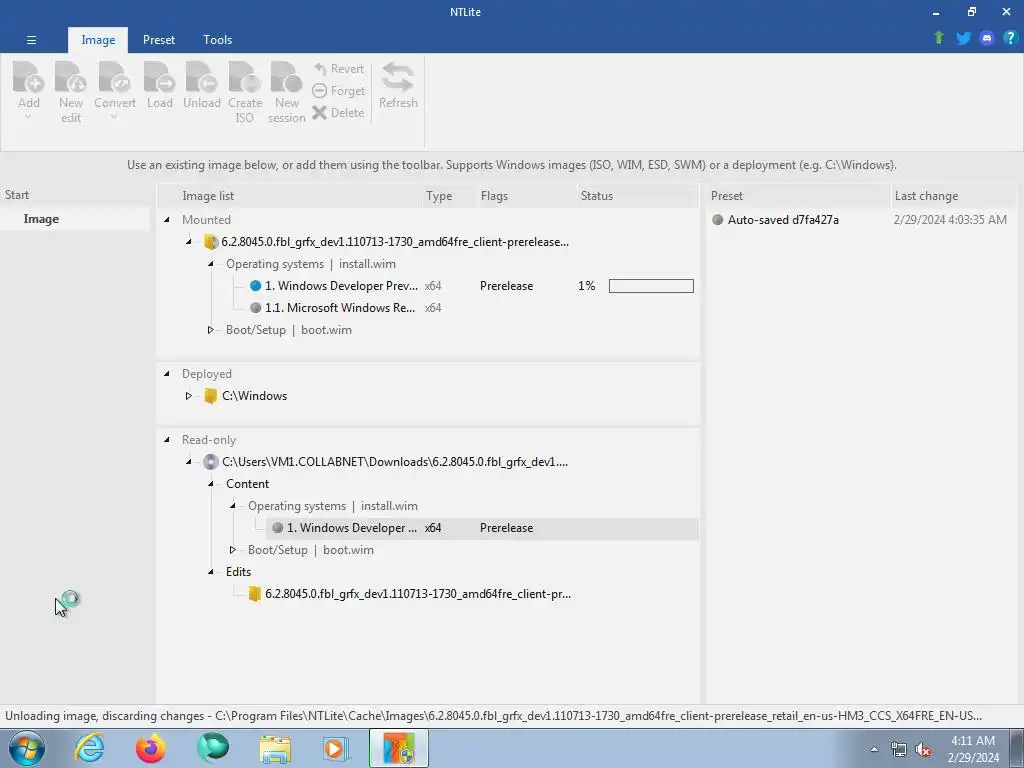This screenshot has width=1024, height=768.
Task: Open the Windows Start button
Action: click(26, 748)
